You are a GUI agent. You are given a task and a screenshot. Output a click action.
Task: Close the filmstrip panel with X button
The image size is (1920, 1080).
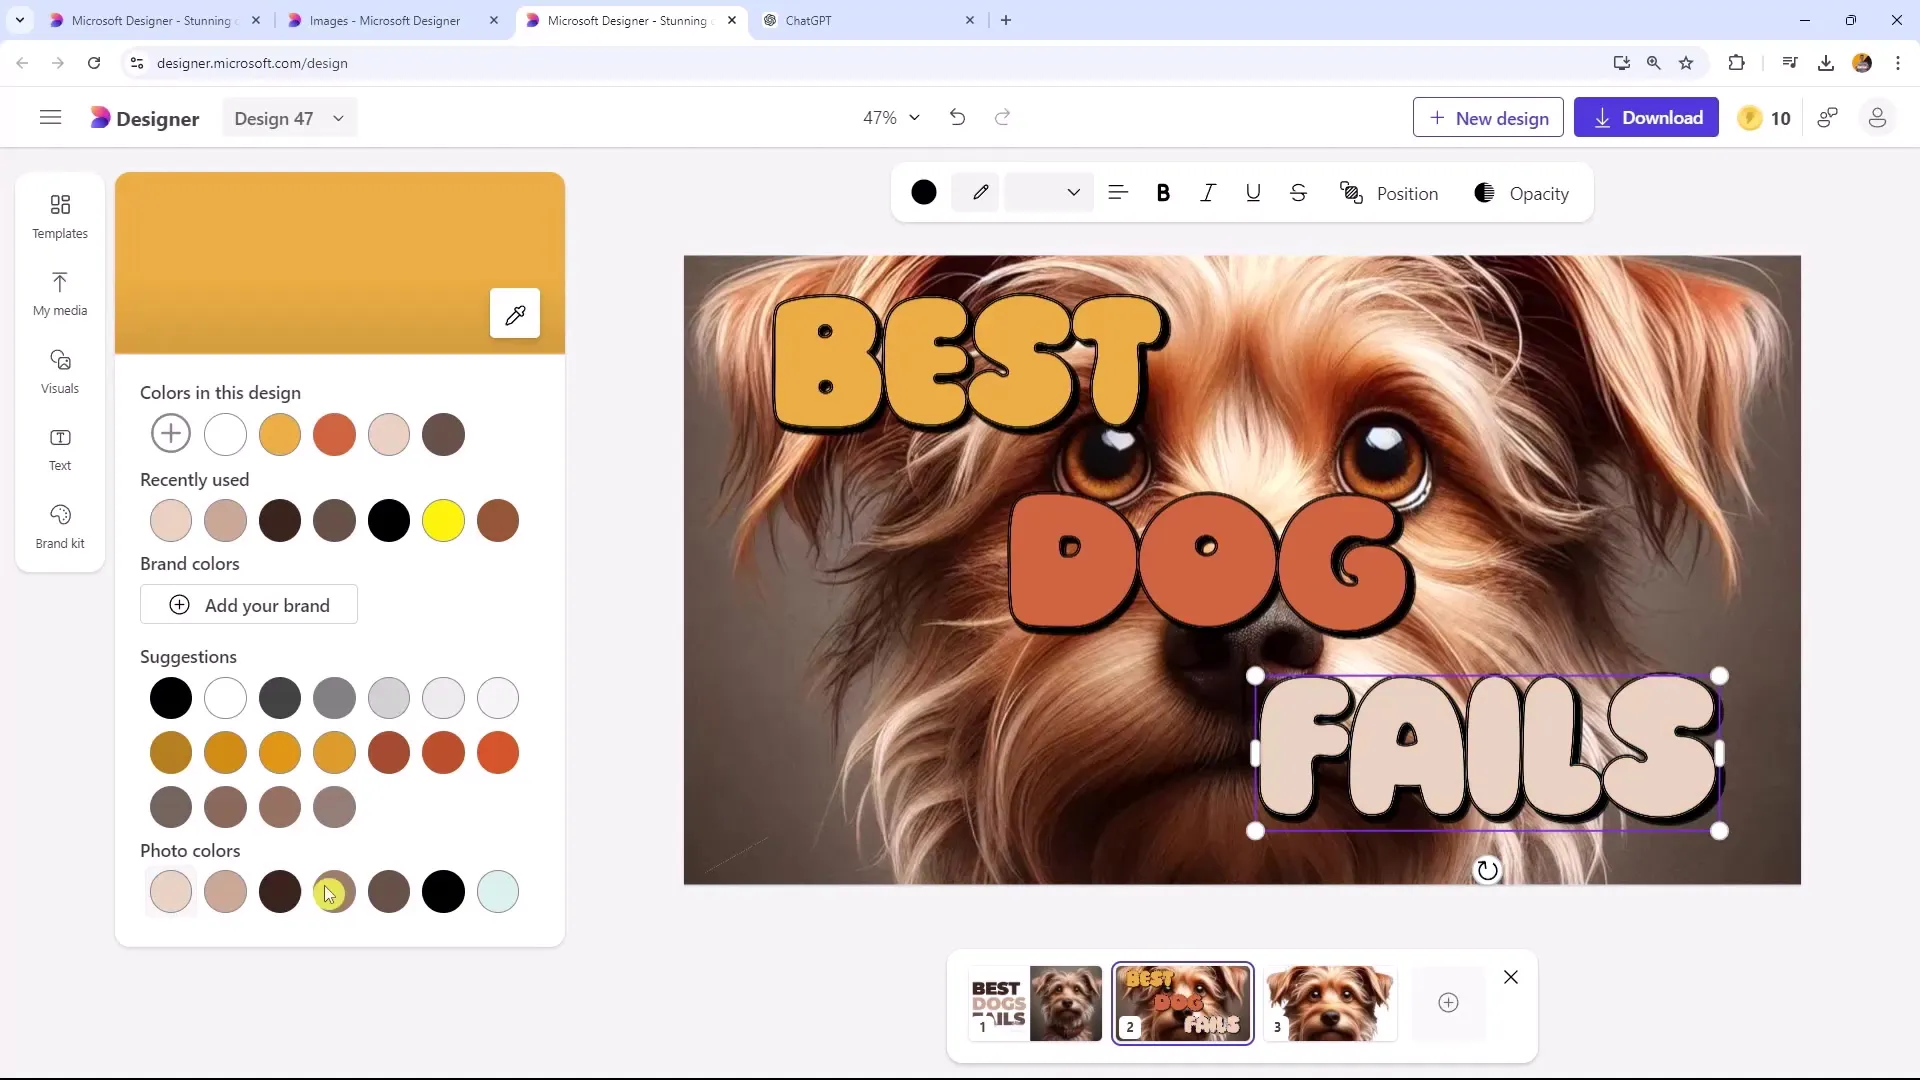point(1510,977)
